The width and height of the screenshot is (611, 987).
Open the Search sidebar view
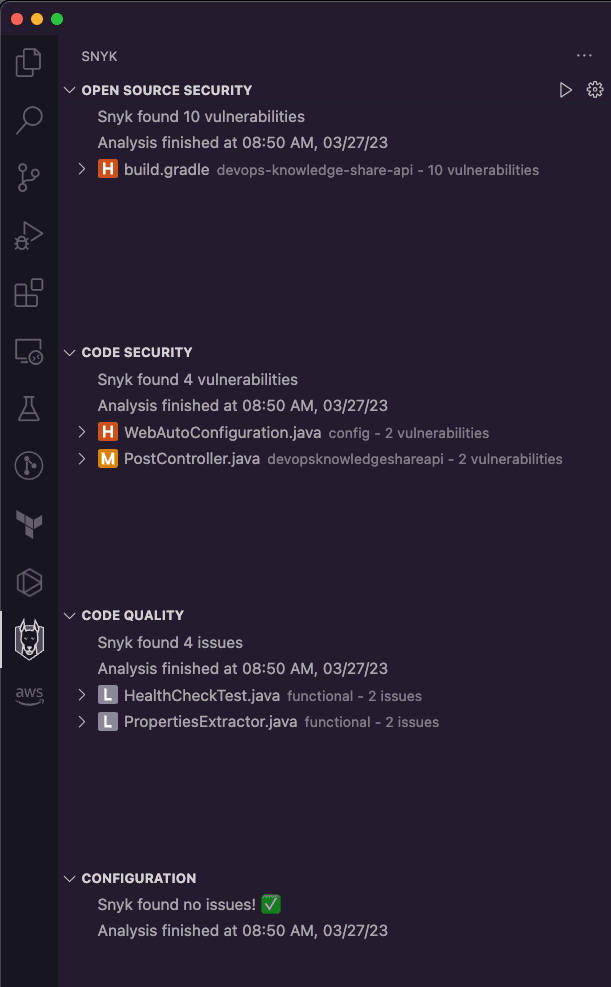pos(28,120)
